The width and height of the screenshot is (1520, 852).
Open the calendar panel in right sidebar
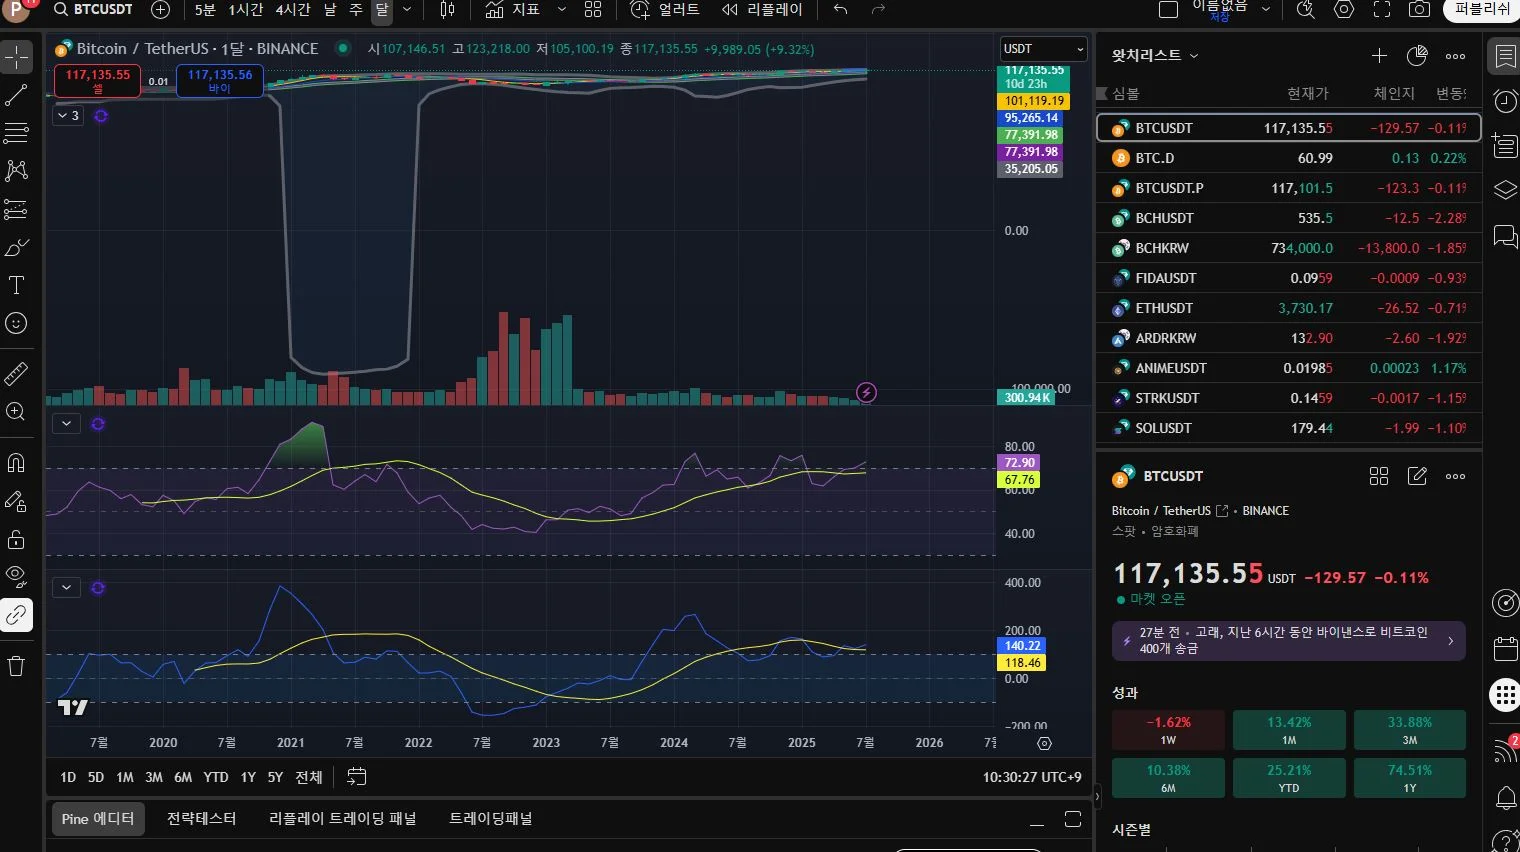[x=1505, y=649]
